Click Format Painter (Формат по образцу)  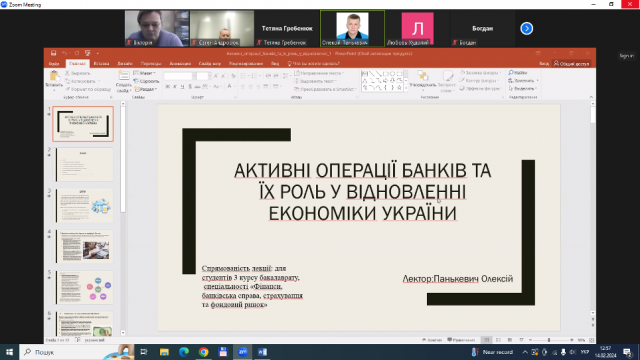(88, 89)
